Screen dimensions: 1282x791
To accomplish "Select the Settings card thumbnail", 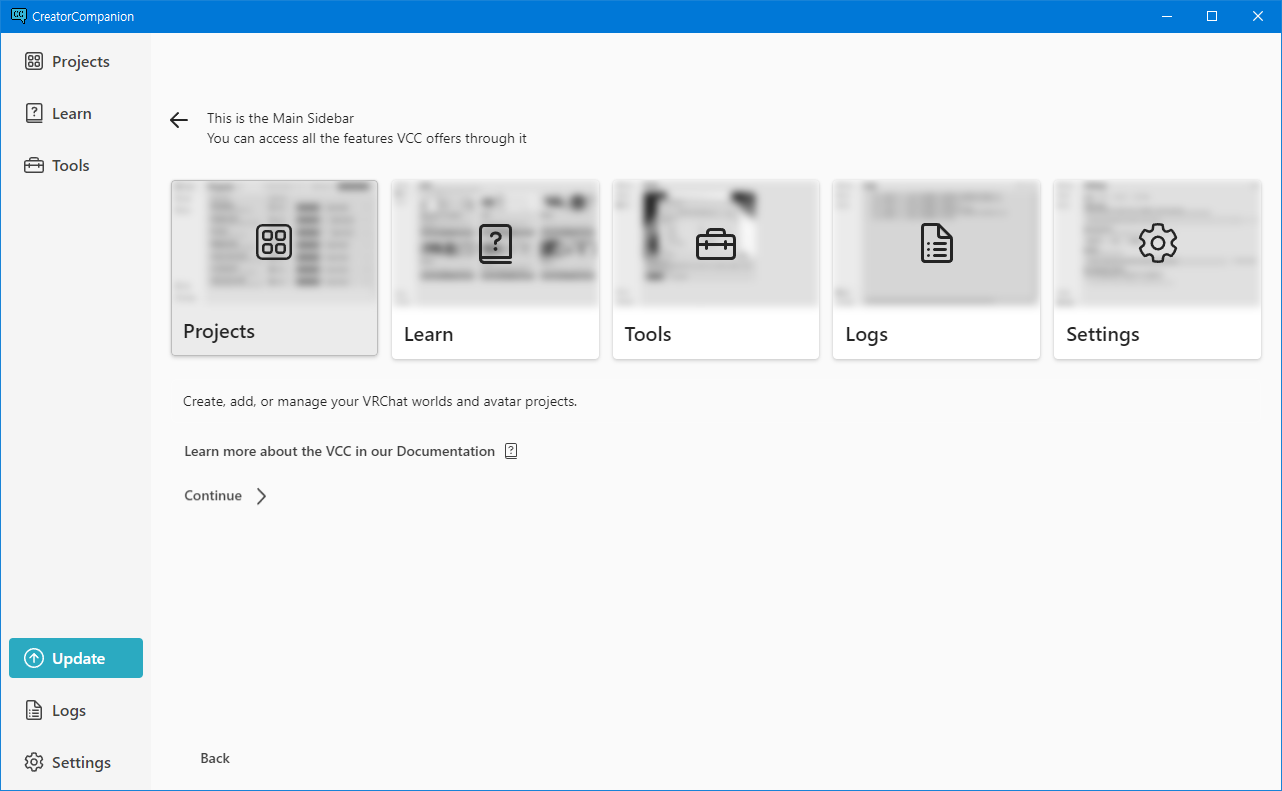I will (x=1157, y=269).
